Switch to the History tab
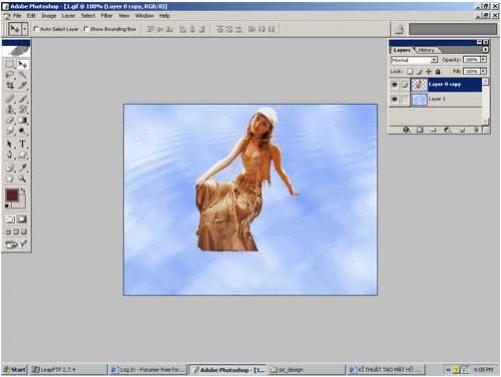Viewport: 501px width, 377px height. [x=426, y=50]
